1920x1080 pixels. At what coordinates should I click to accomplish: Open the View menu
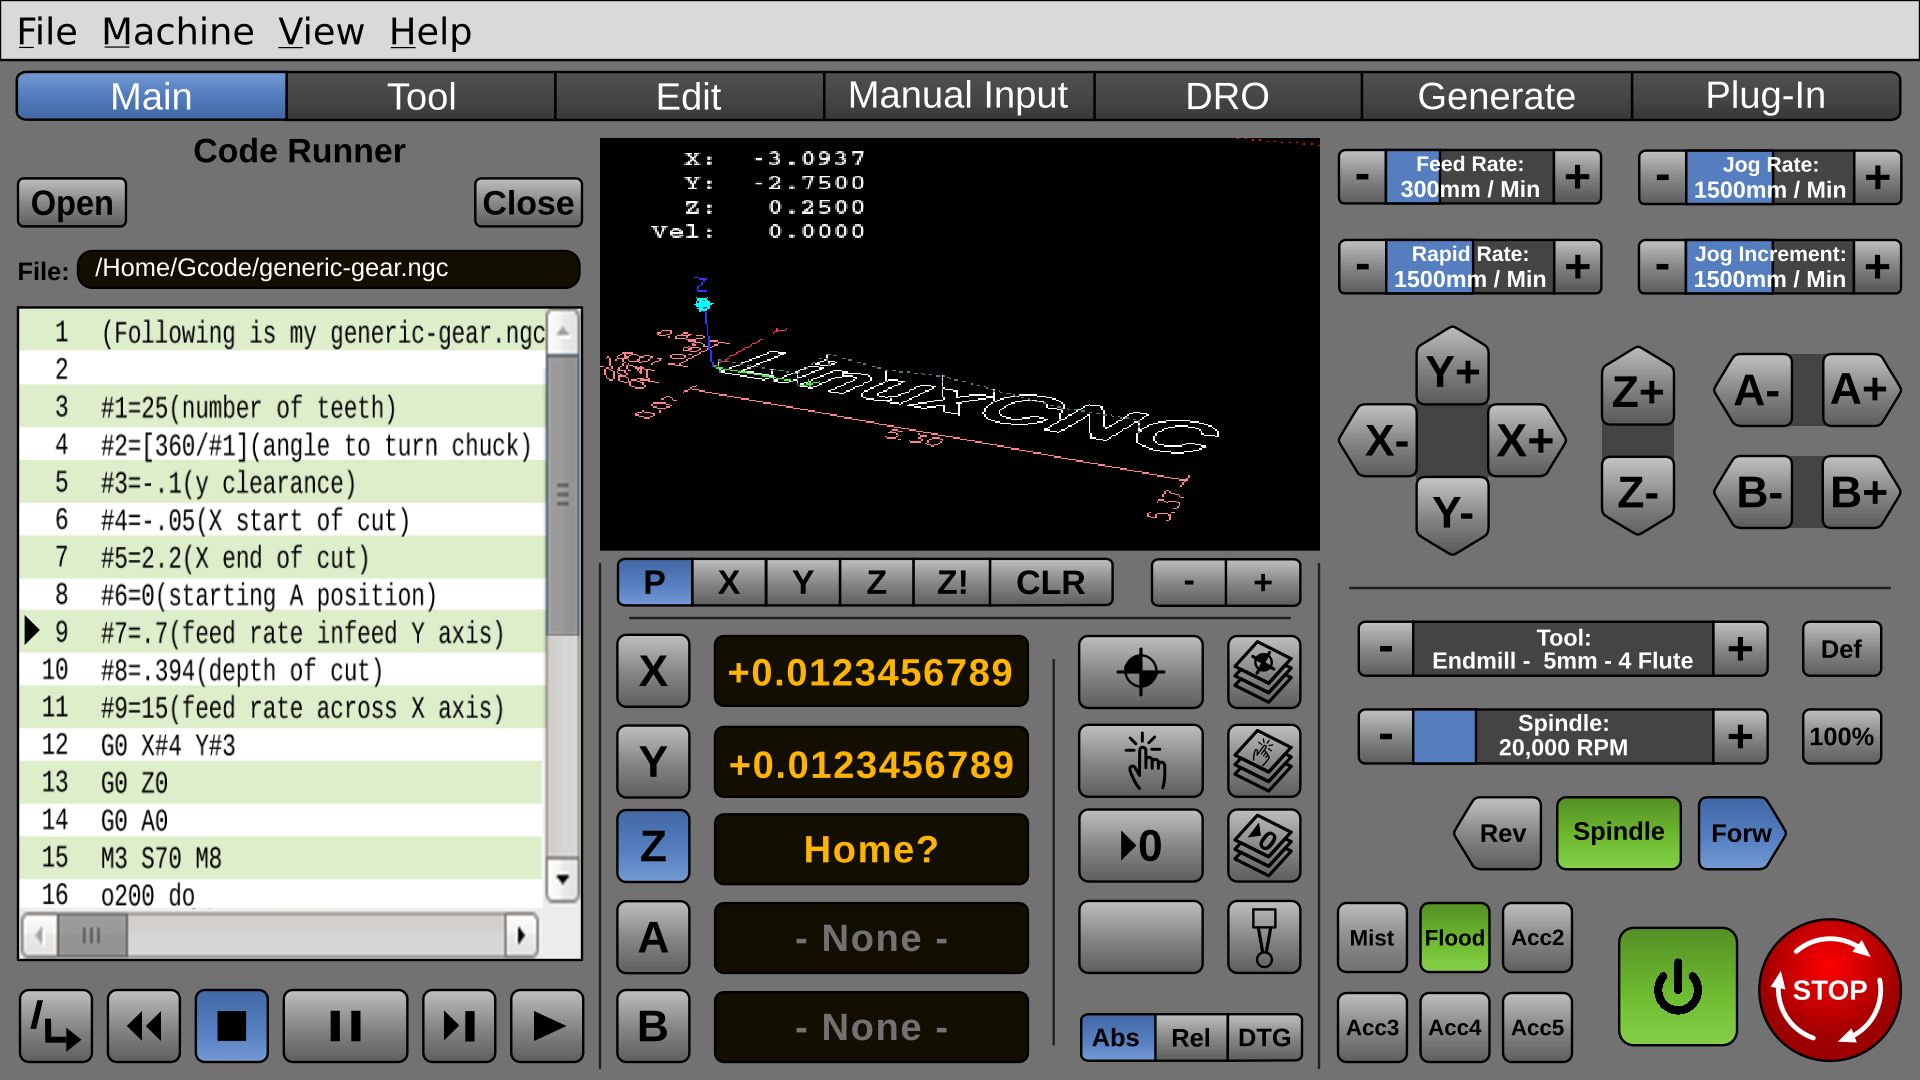[x=321, y=32]
